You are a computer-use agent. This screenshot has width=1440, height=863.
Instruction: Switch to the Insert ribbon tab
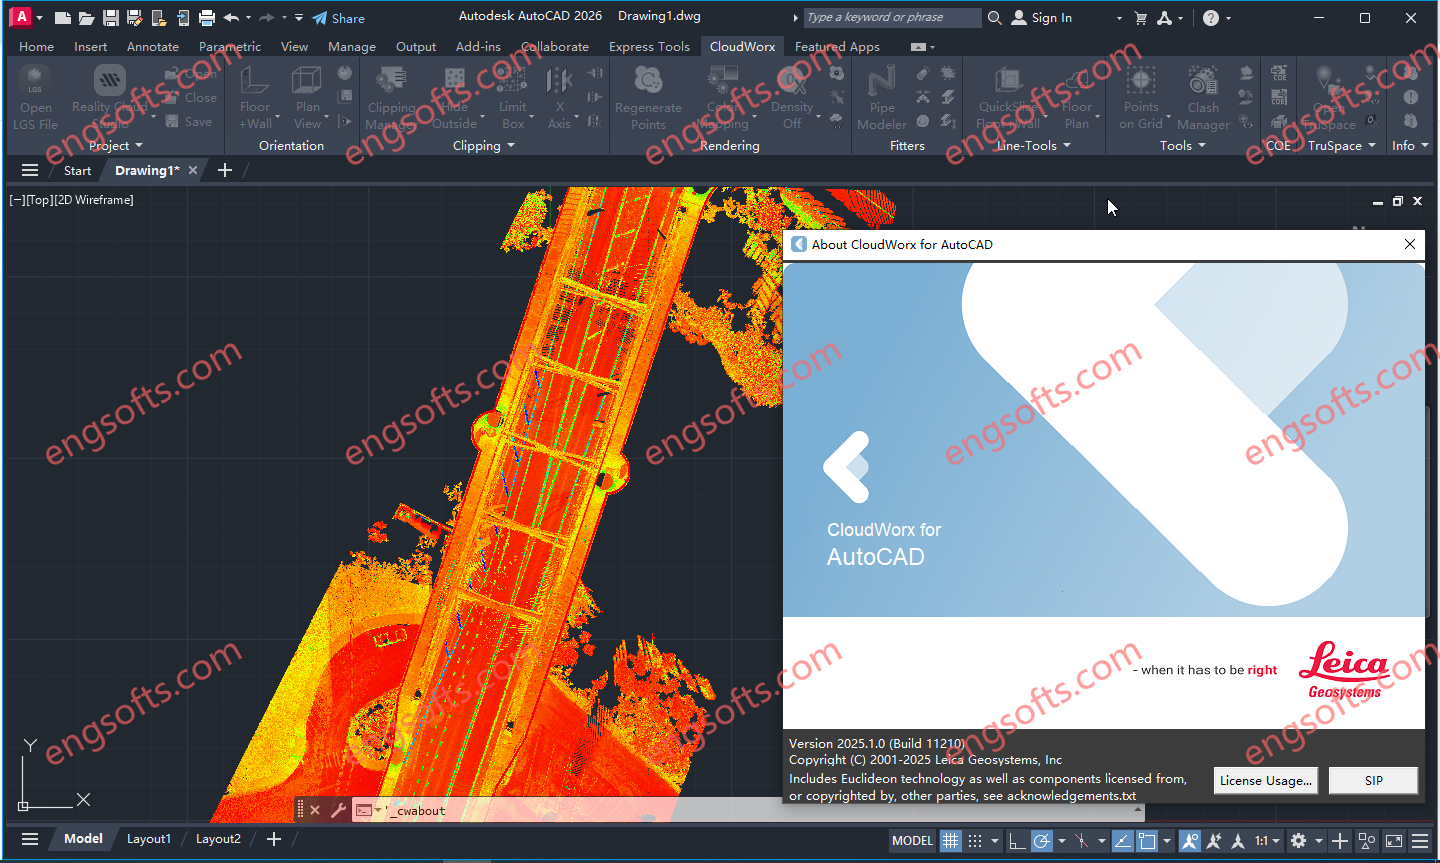tap(90, 46)
